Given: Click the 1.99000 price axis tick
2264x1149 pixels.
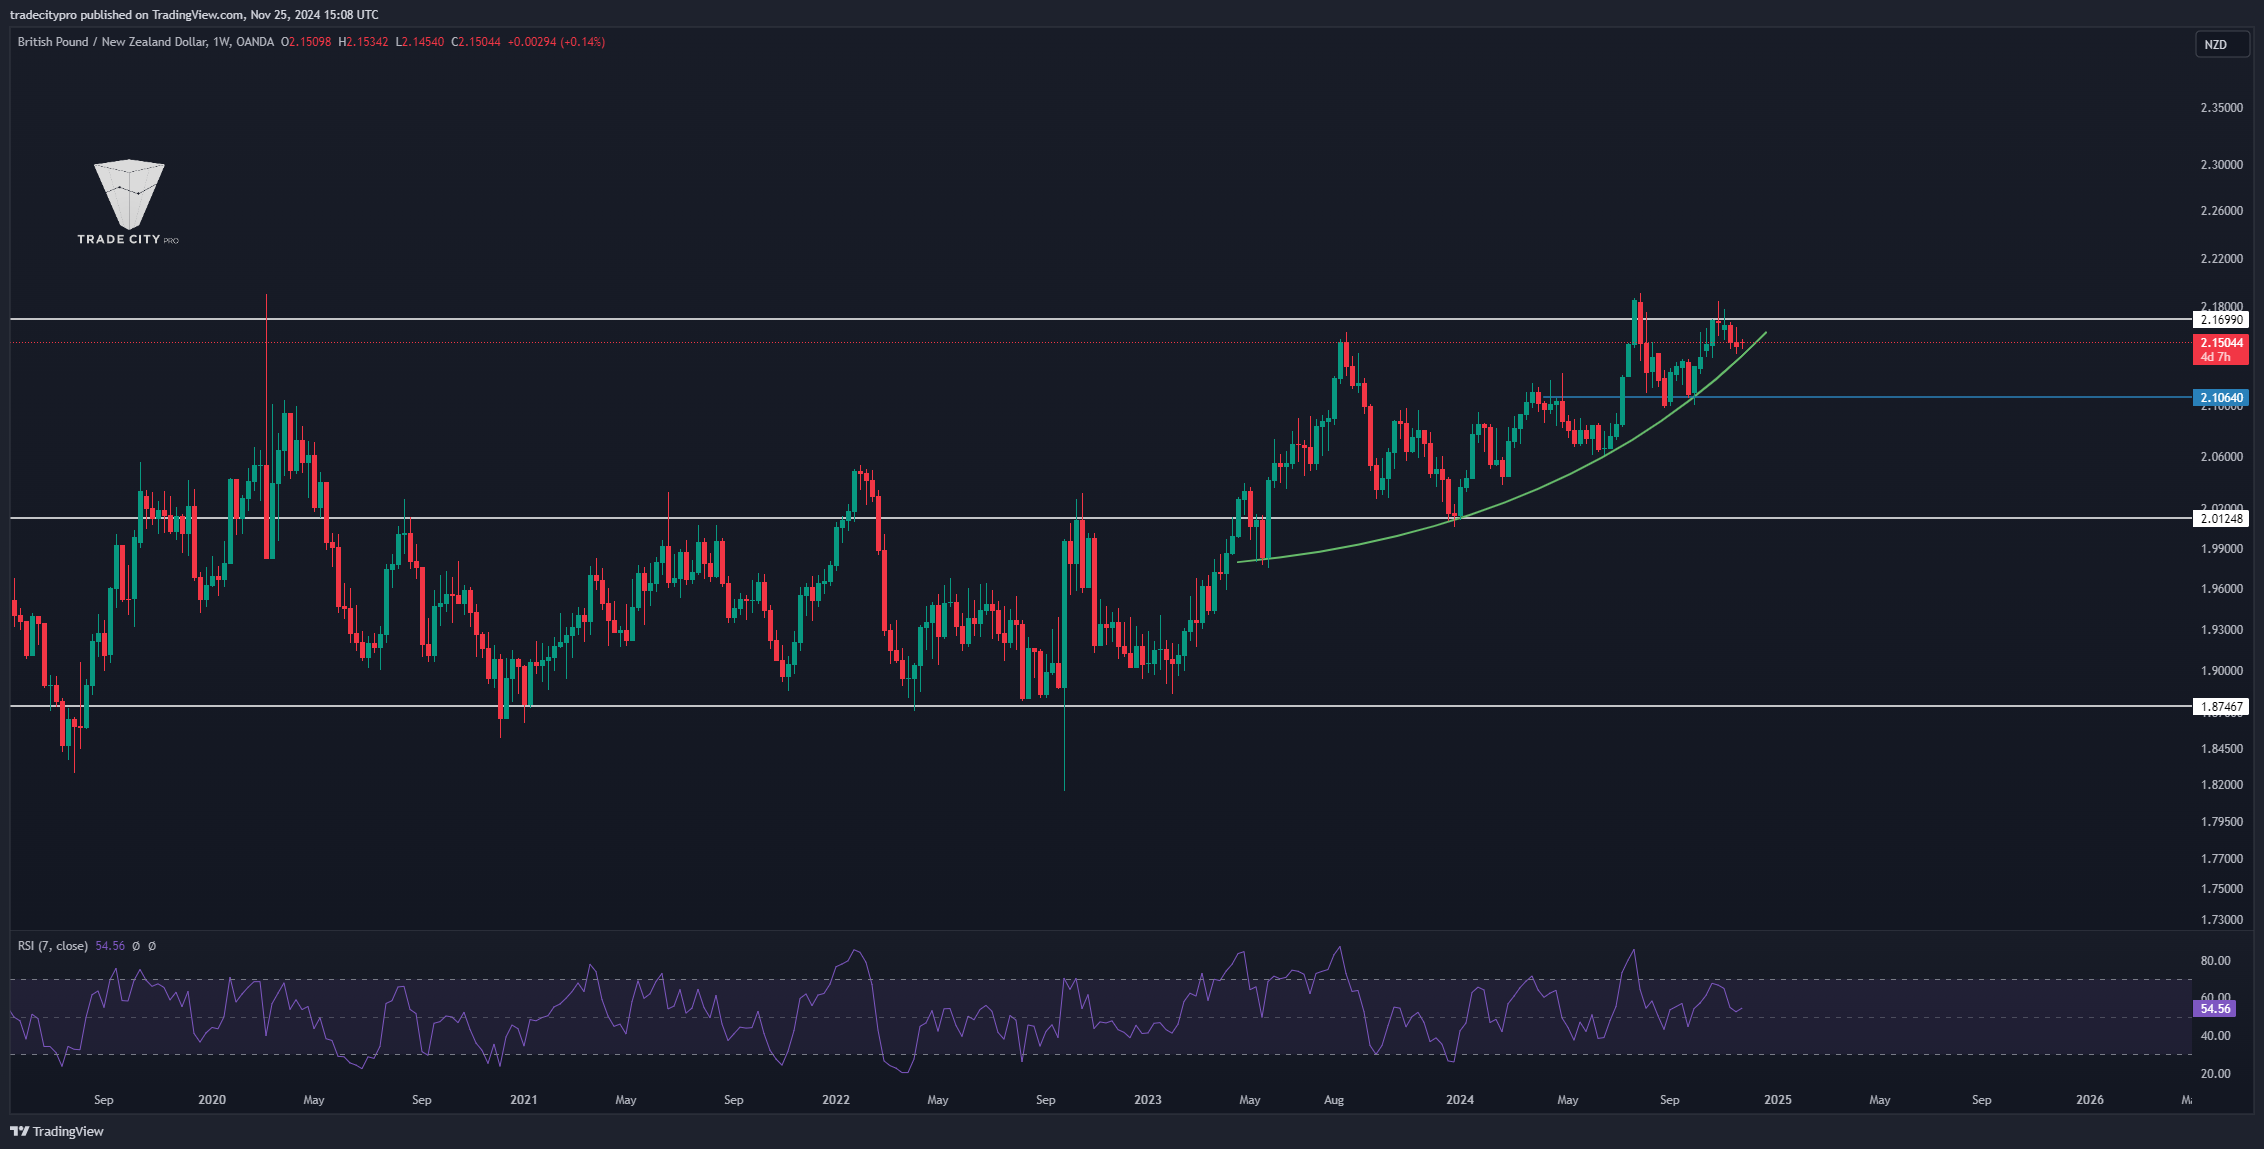Looking at the screenshot, I should tap(2221, 549).
